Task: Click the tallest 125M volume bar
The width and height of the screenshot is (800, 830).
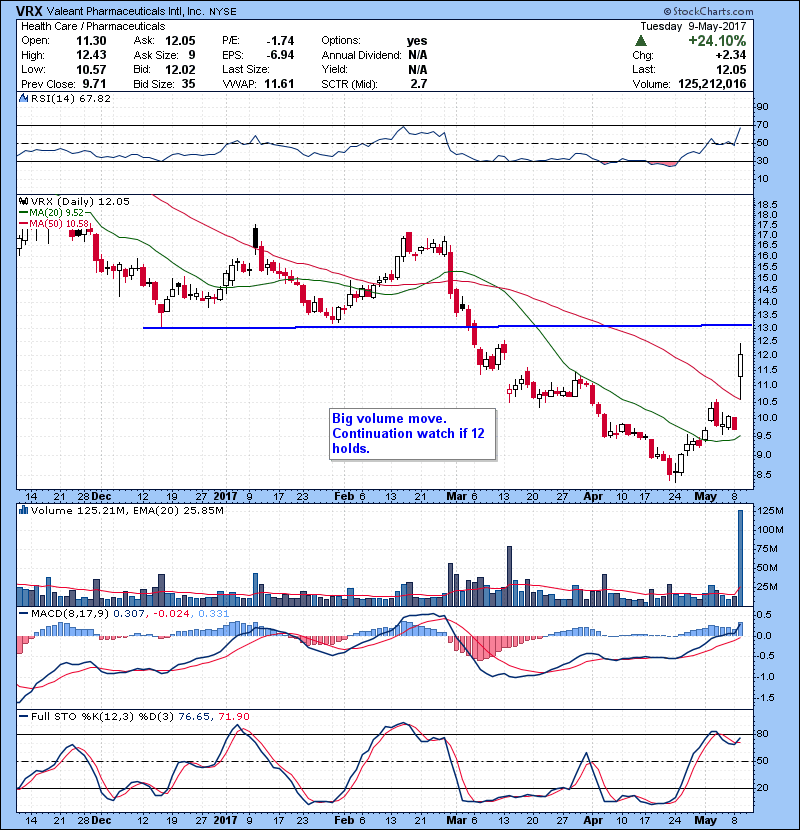Action: 740,557
